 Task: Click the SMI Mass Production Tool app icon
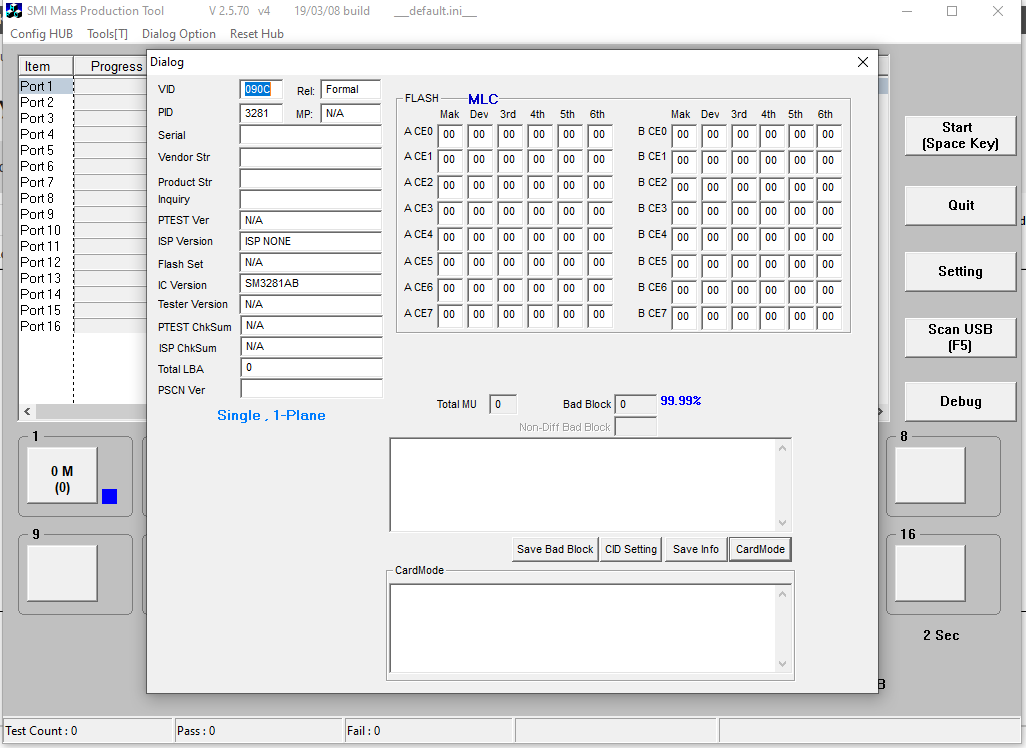coord(14,10)
